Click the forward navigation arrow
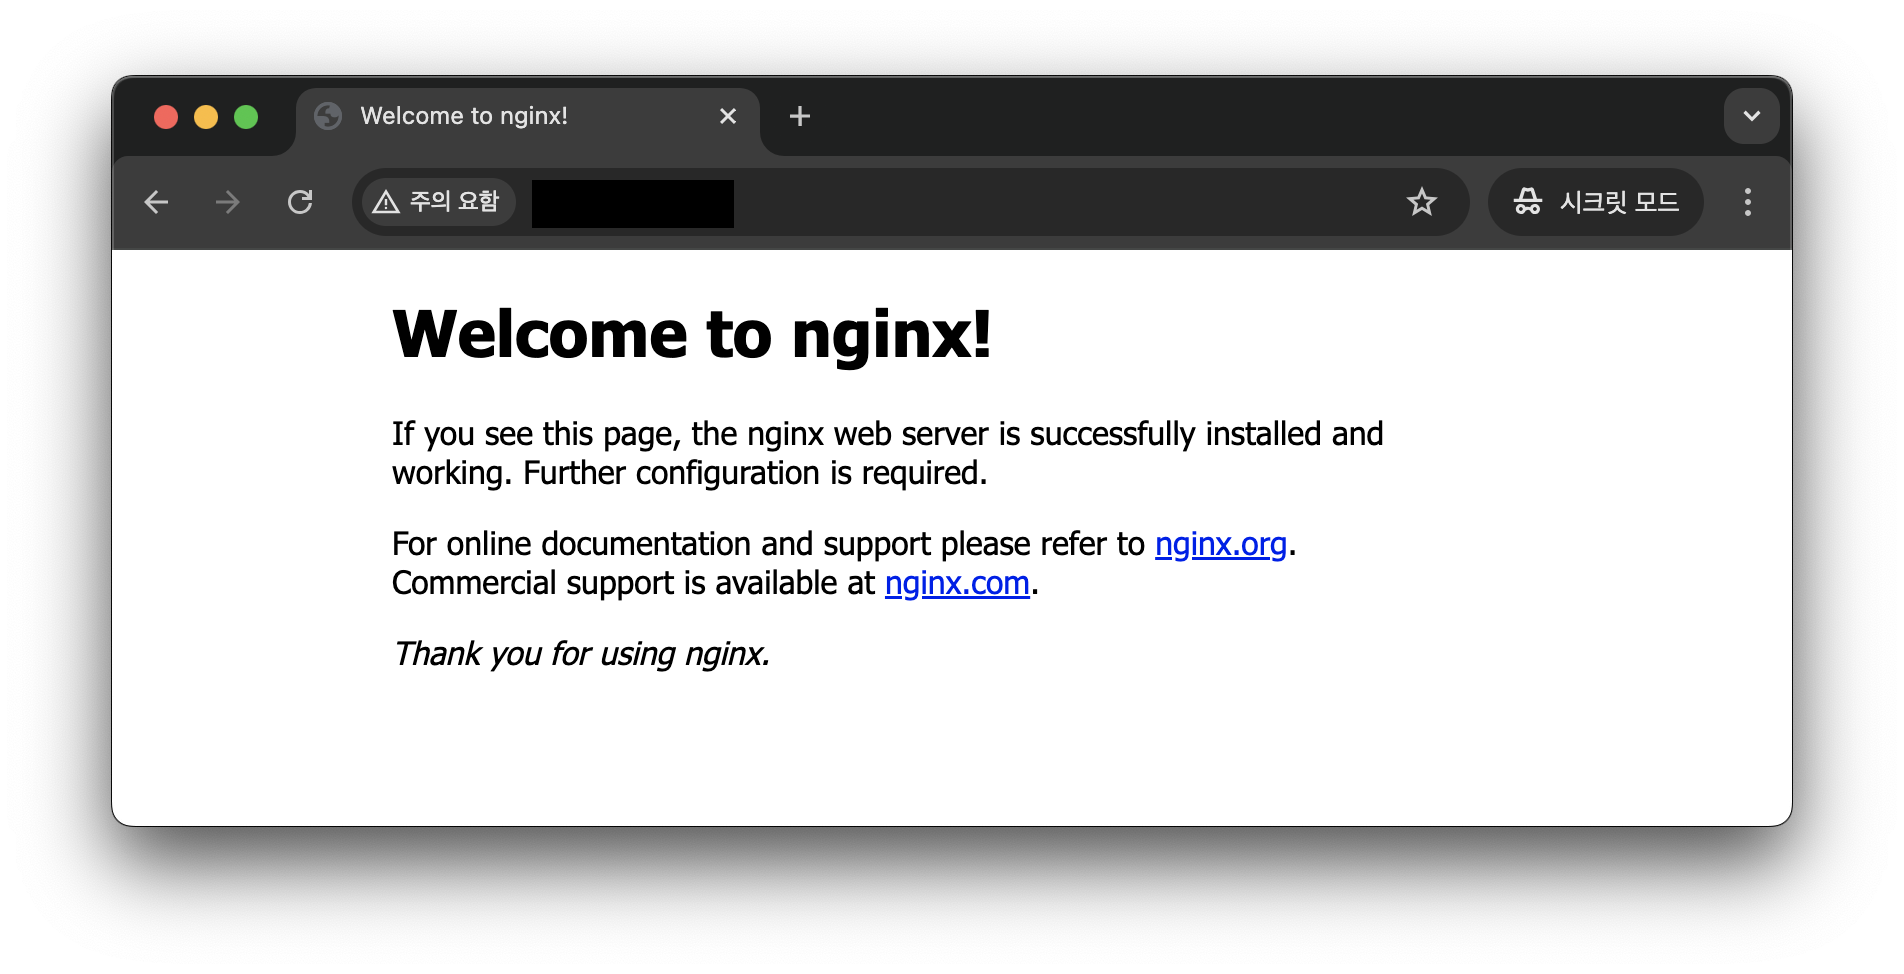Viewport: 1904px width, 974px height. [x=228, y=202]
